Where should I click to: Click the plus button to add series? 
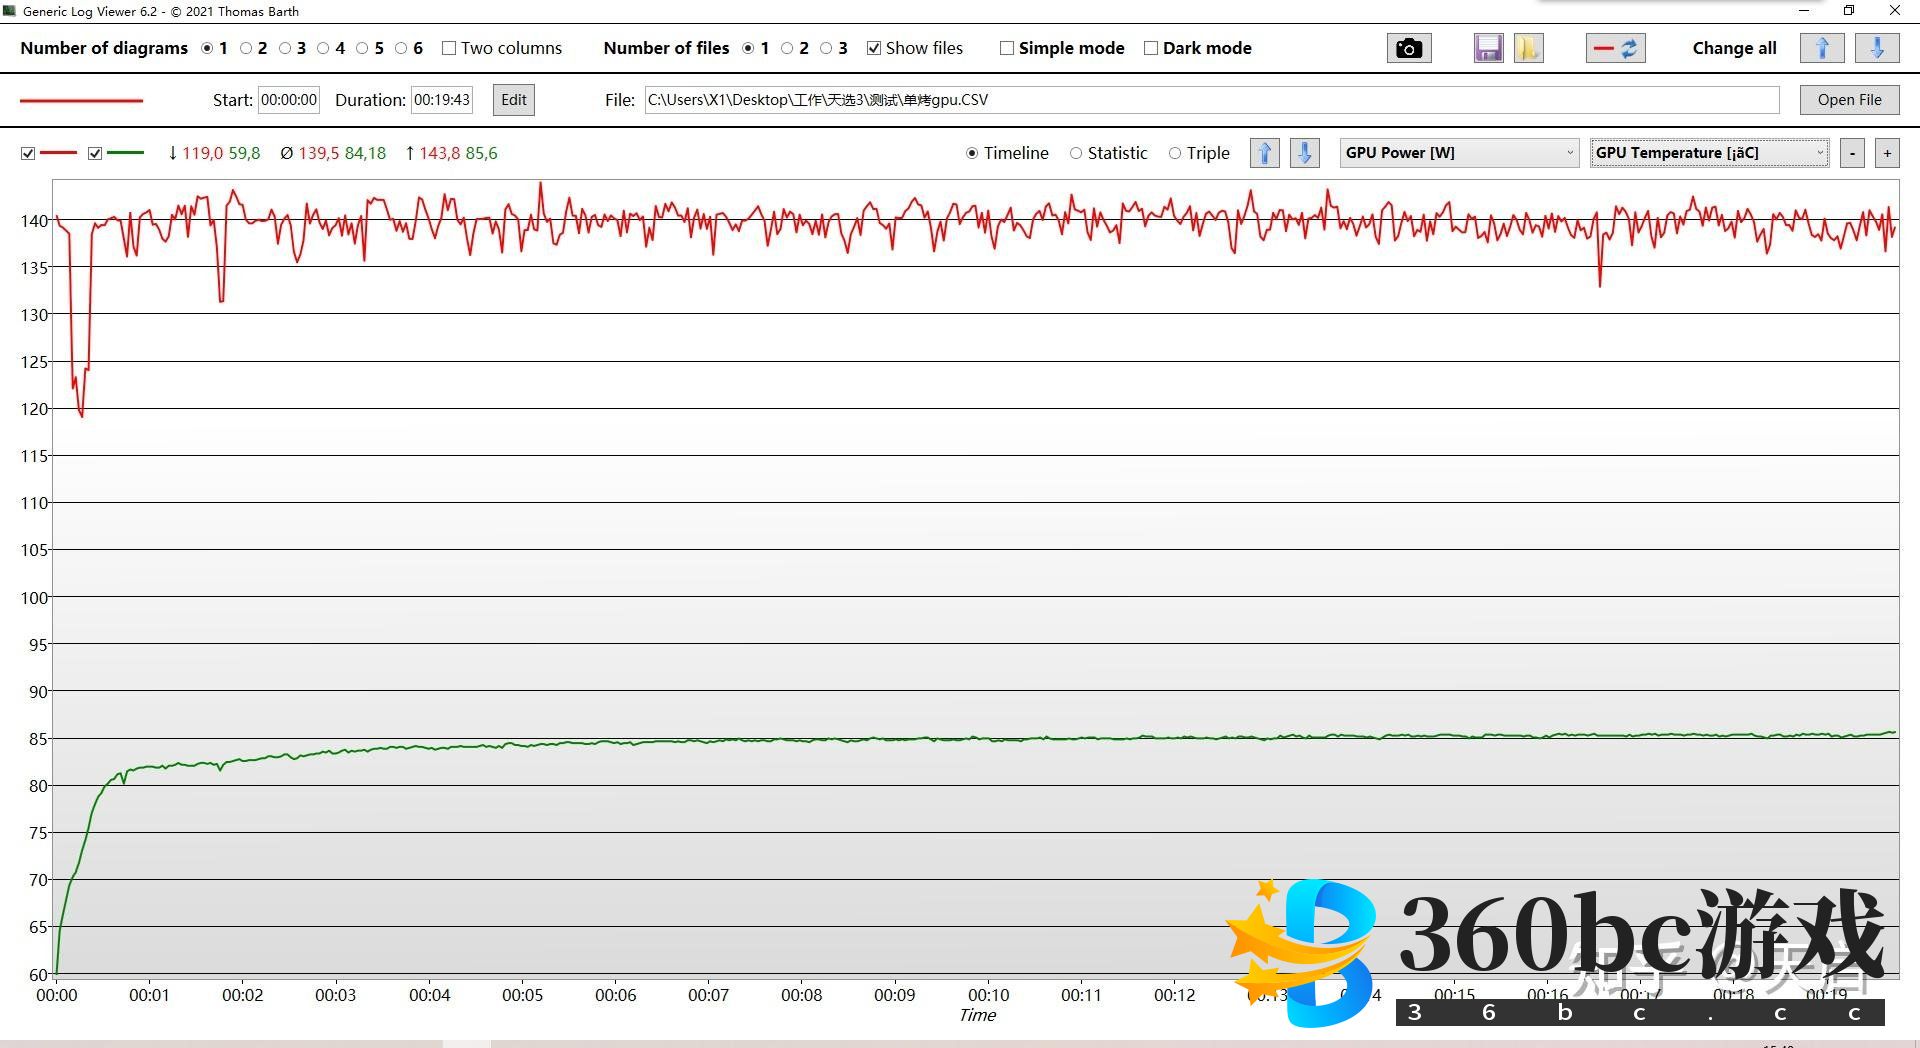click(x=1887, y=153)
